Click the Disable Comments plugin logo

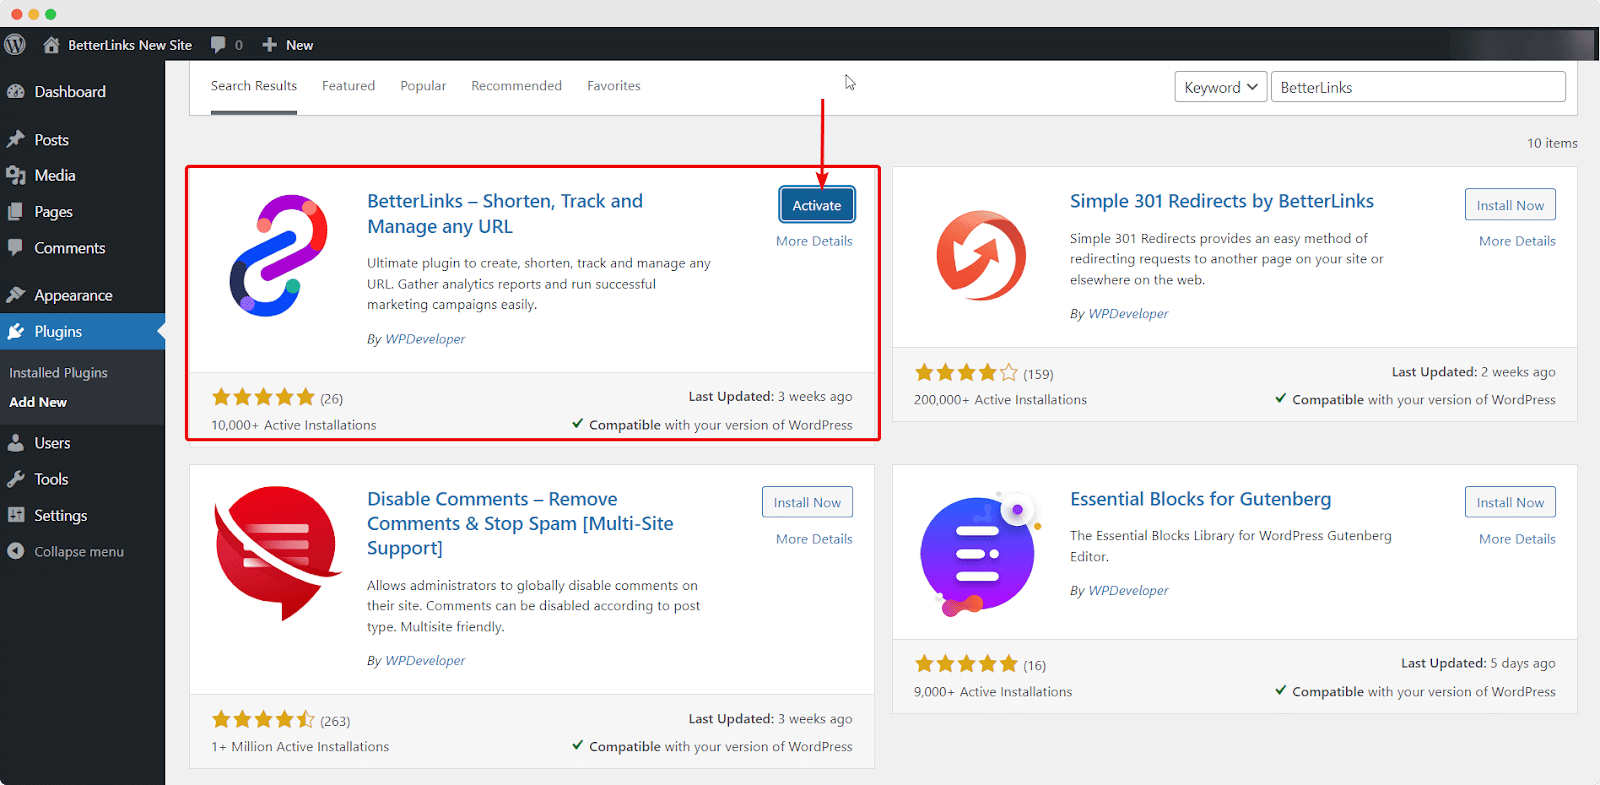(x=277, y=553)
